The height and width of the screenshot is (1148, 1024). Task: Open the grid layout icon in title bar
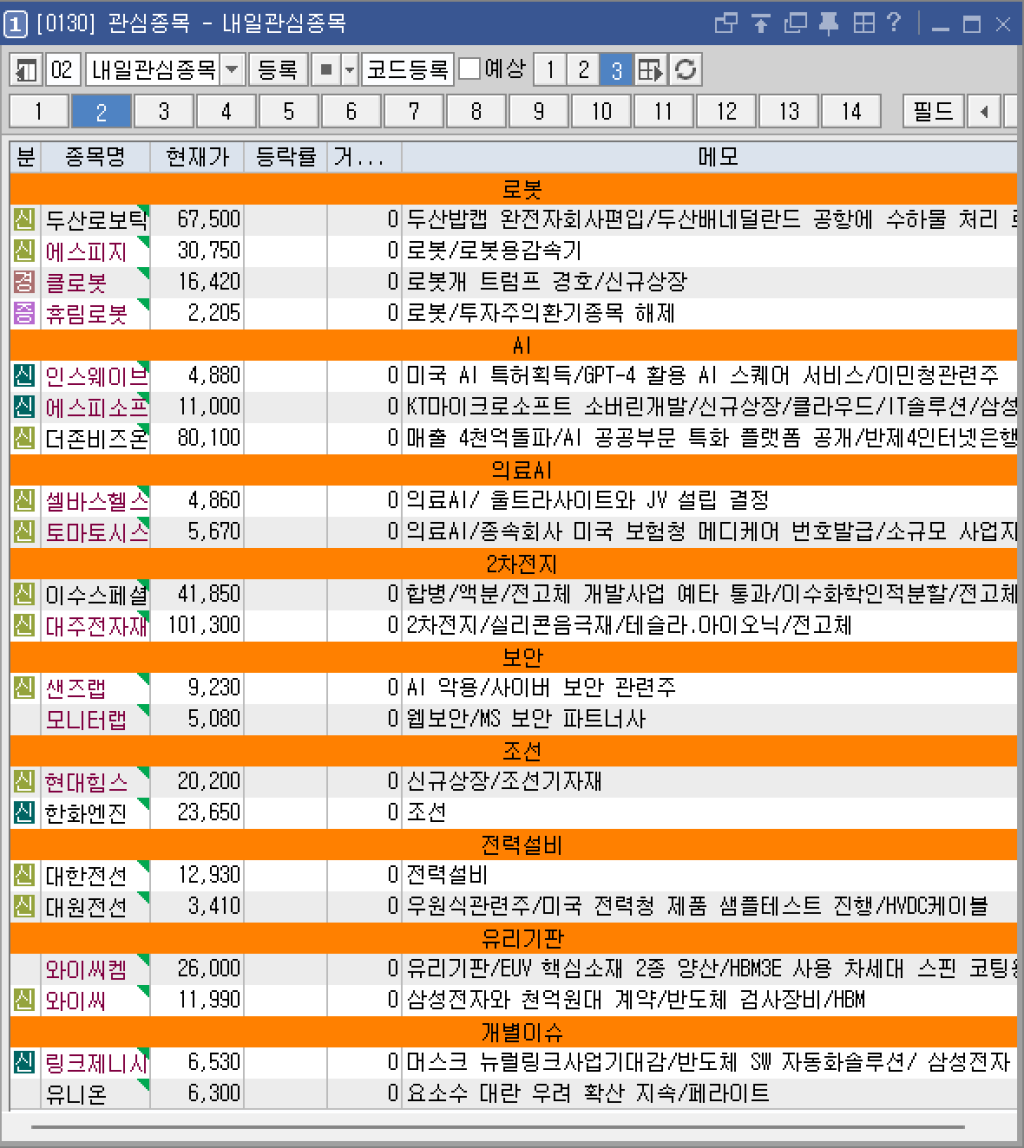[x=864, y=23]
